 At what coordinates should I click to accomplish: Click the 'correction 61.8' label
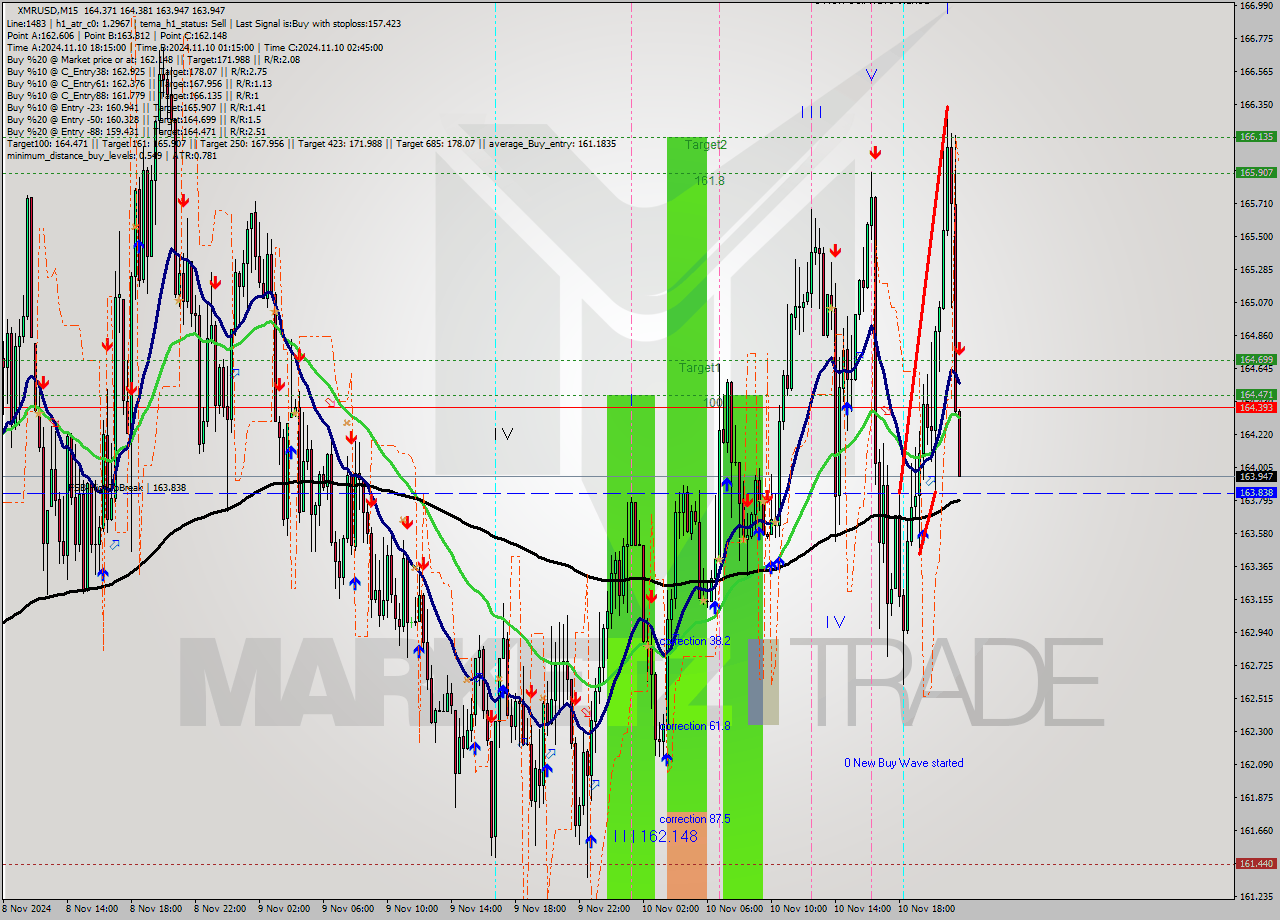pyautogui.click(x=695, y=726)
